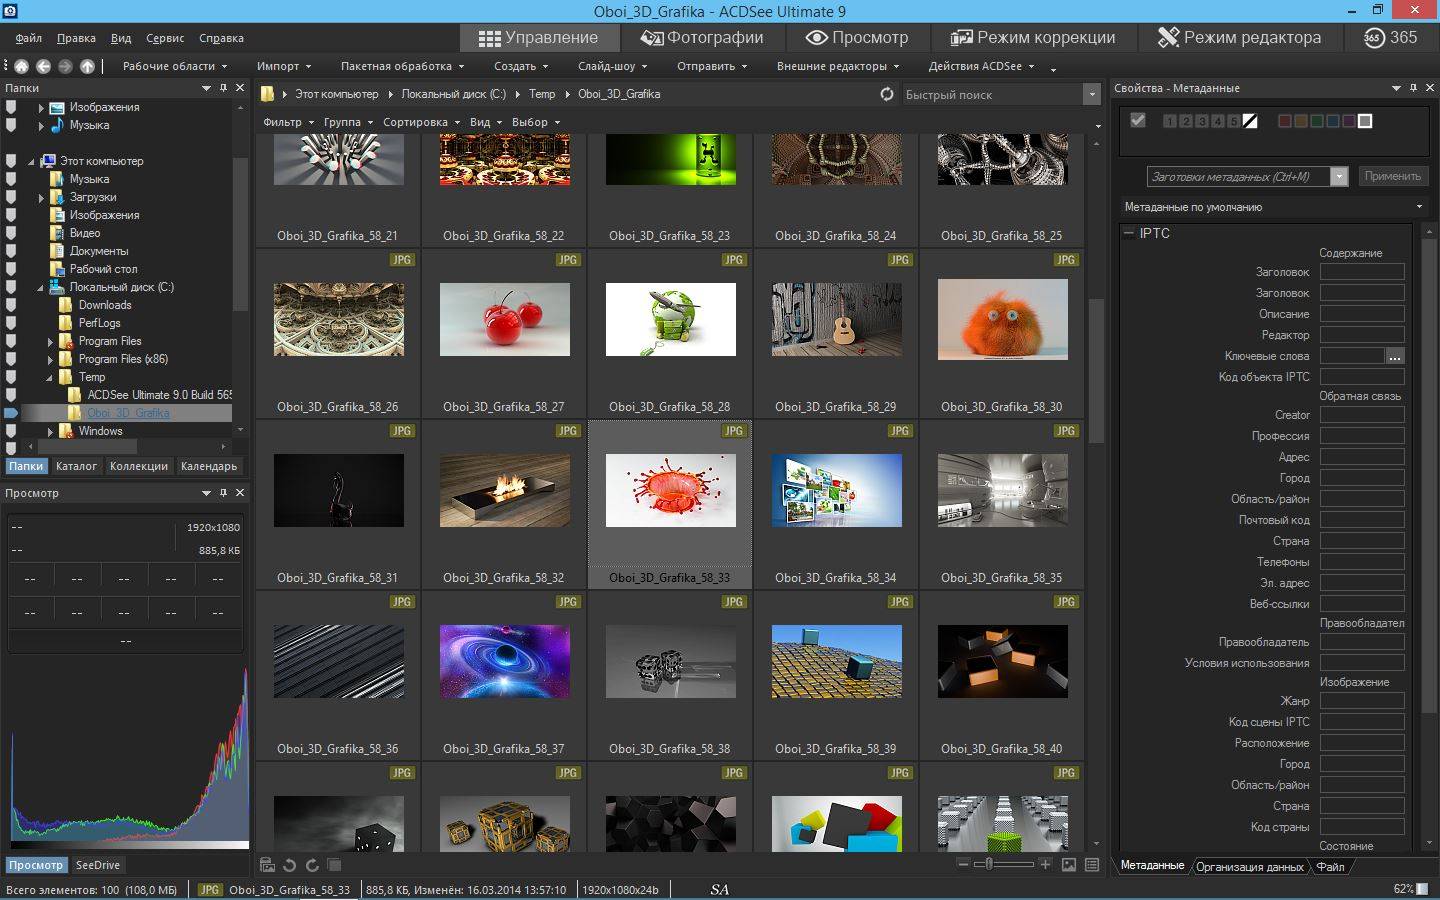
Task: Click the Применить button
Action: coord(1392,176)
